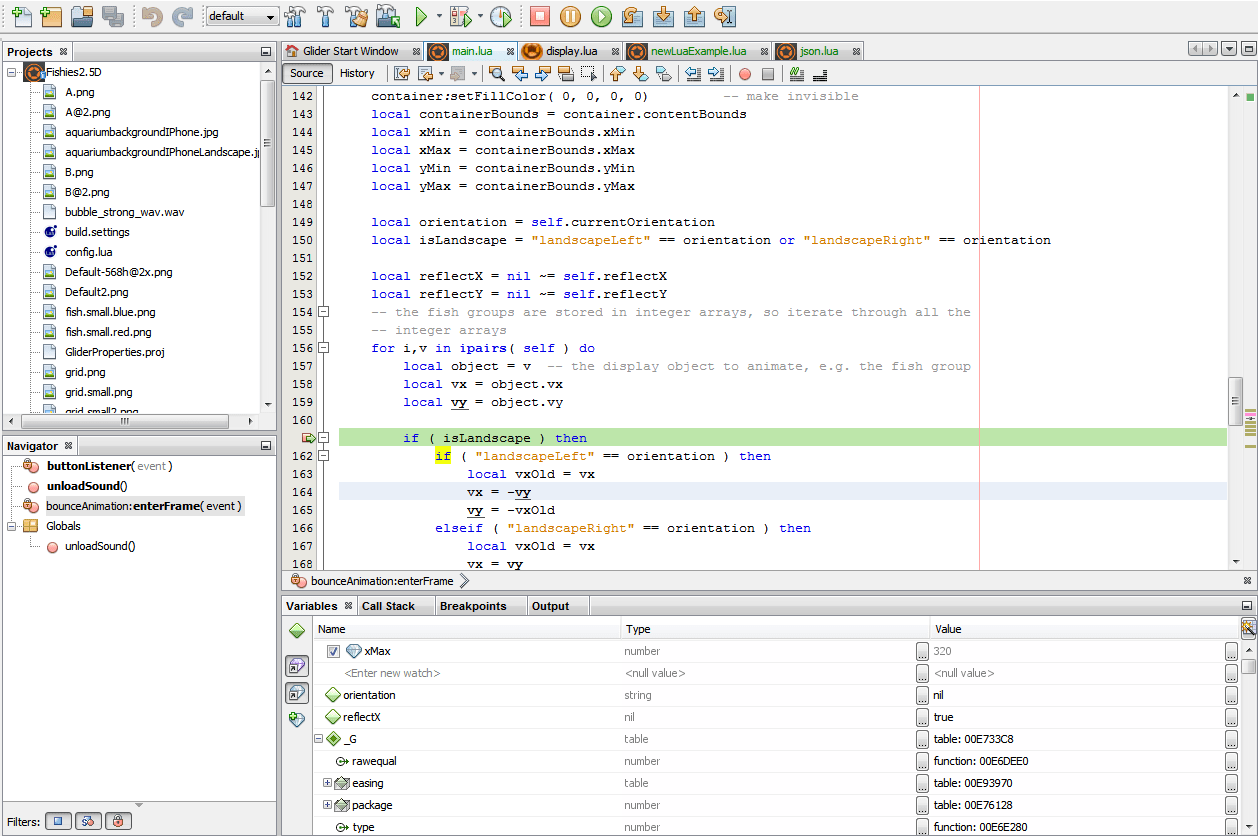1258x836 pixels.
Task: Click the editor Find Selection magnifier icon
Action: click(x=496, y=73)
